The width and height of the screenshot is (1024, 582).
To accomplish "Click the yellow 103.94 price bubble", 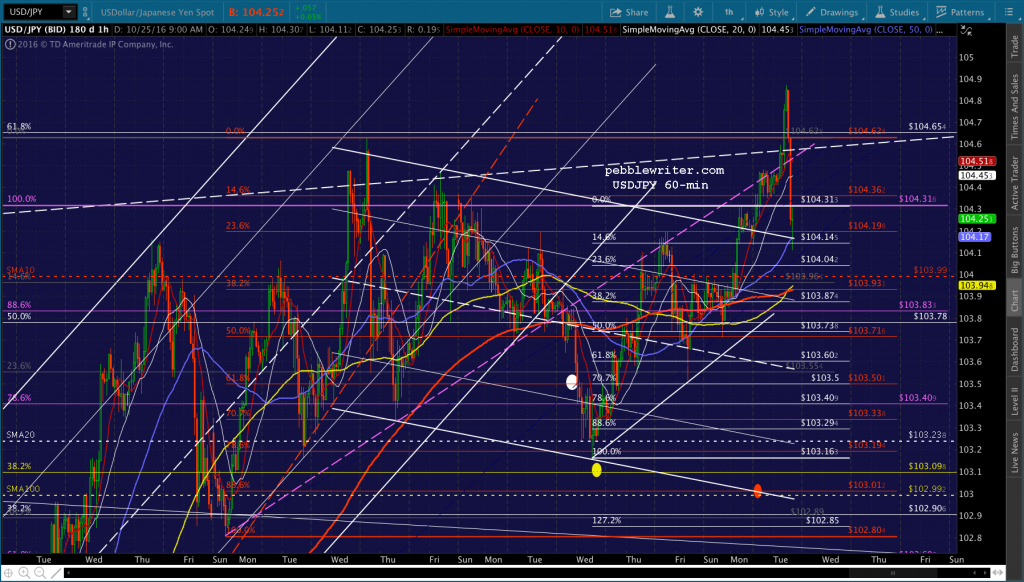I will click(976, 285).
